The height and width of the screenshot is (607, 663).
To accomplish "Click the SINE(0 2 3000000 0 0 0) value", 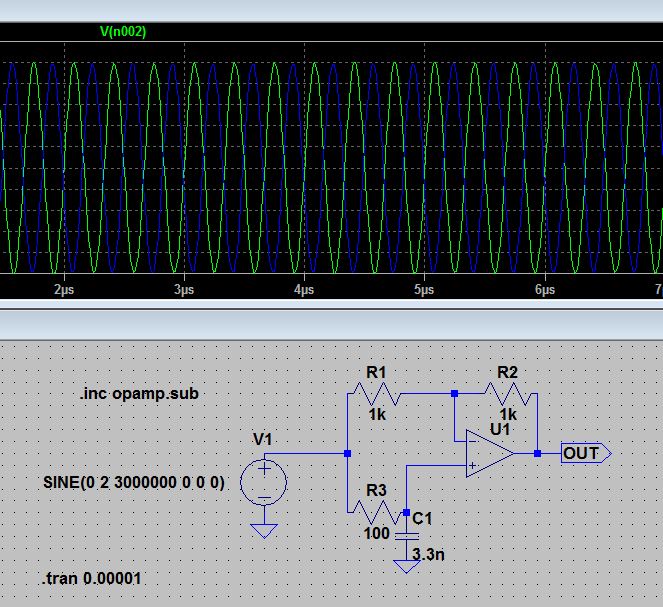I will click(134, 482).
